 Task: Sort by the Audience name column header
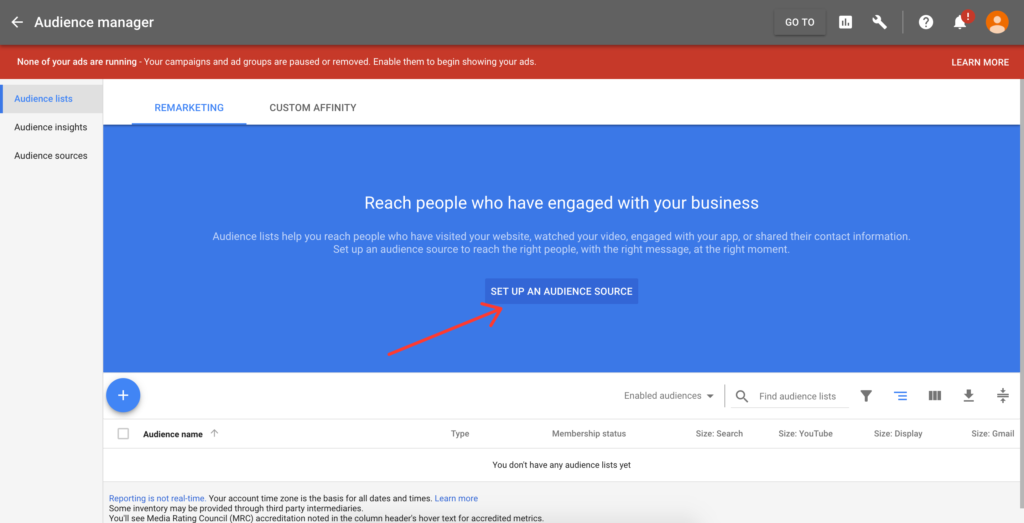pos(173,434)
